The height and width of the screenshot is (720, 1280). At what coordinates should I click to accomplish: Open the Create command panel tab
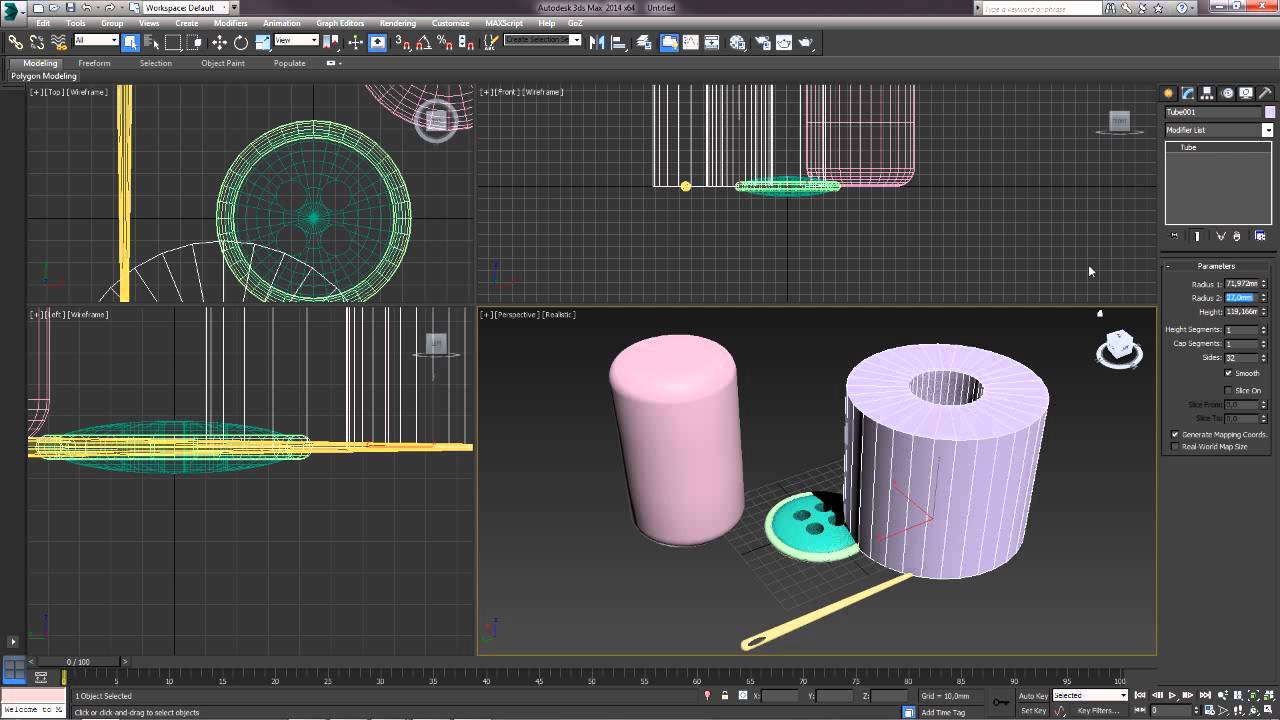tap(1168, 93)
